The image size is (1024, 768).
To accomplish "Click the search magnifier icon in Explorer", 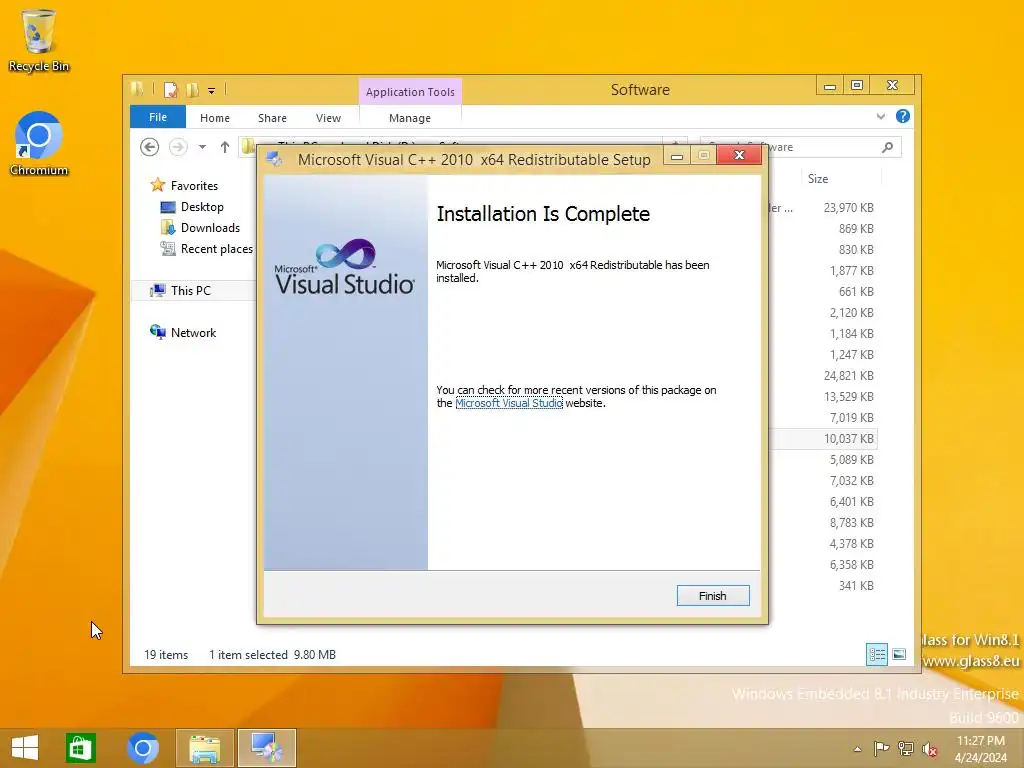I will (x=887, y=147).
